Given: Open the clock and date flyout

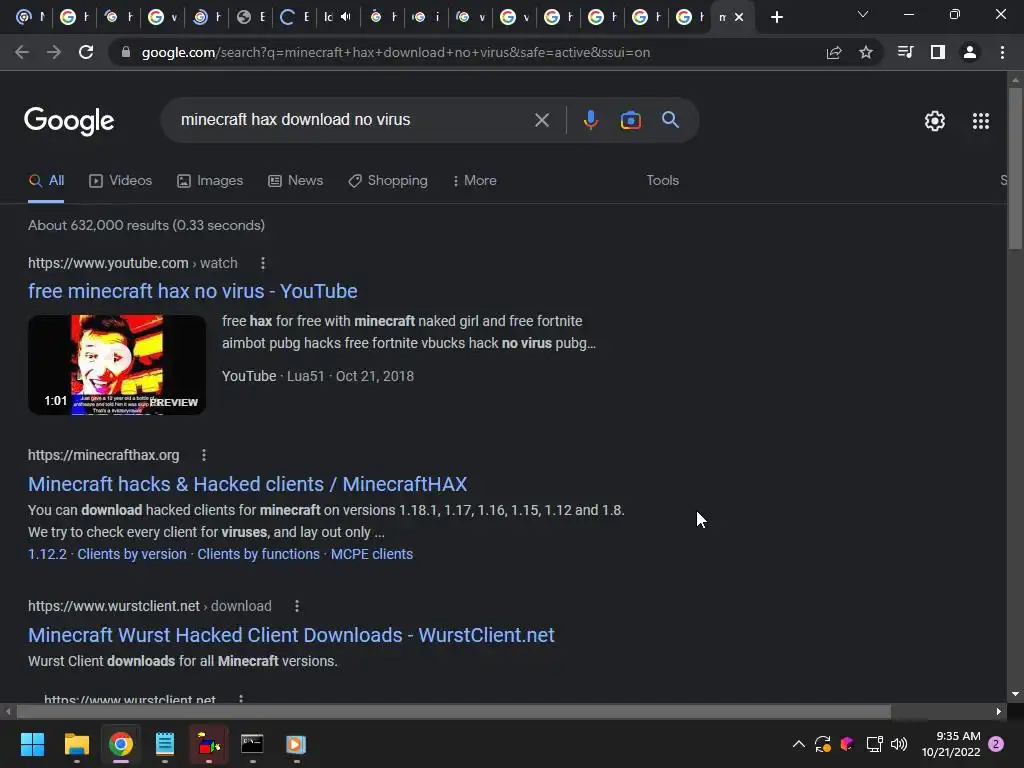Looking at the screenshot, I should [951, 744].
